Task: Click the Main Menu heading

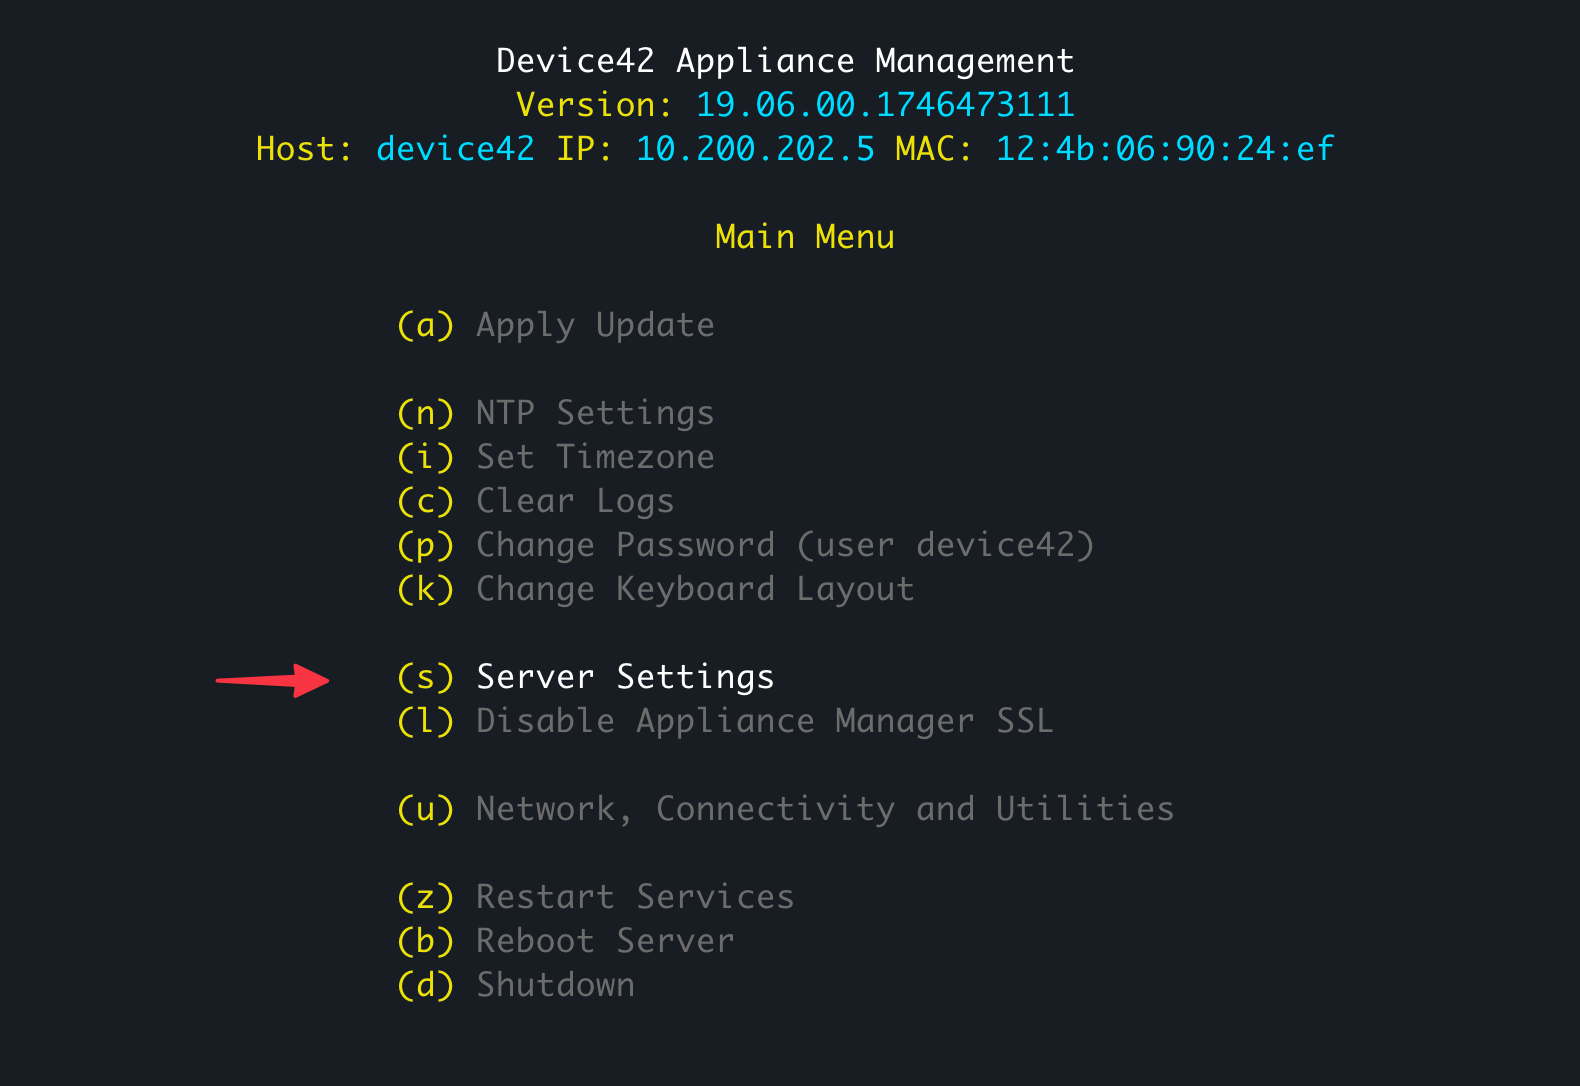Action: pyautogui.click(x=804, y=237)
